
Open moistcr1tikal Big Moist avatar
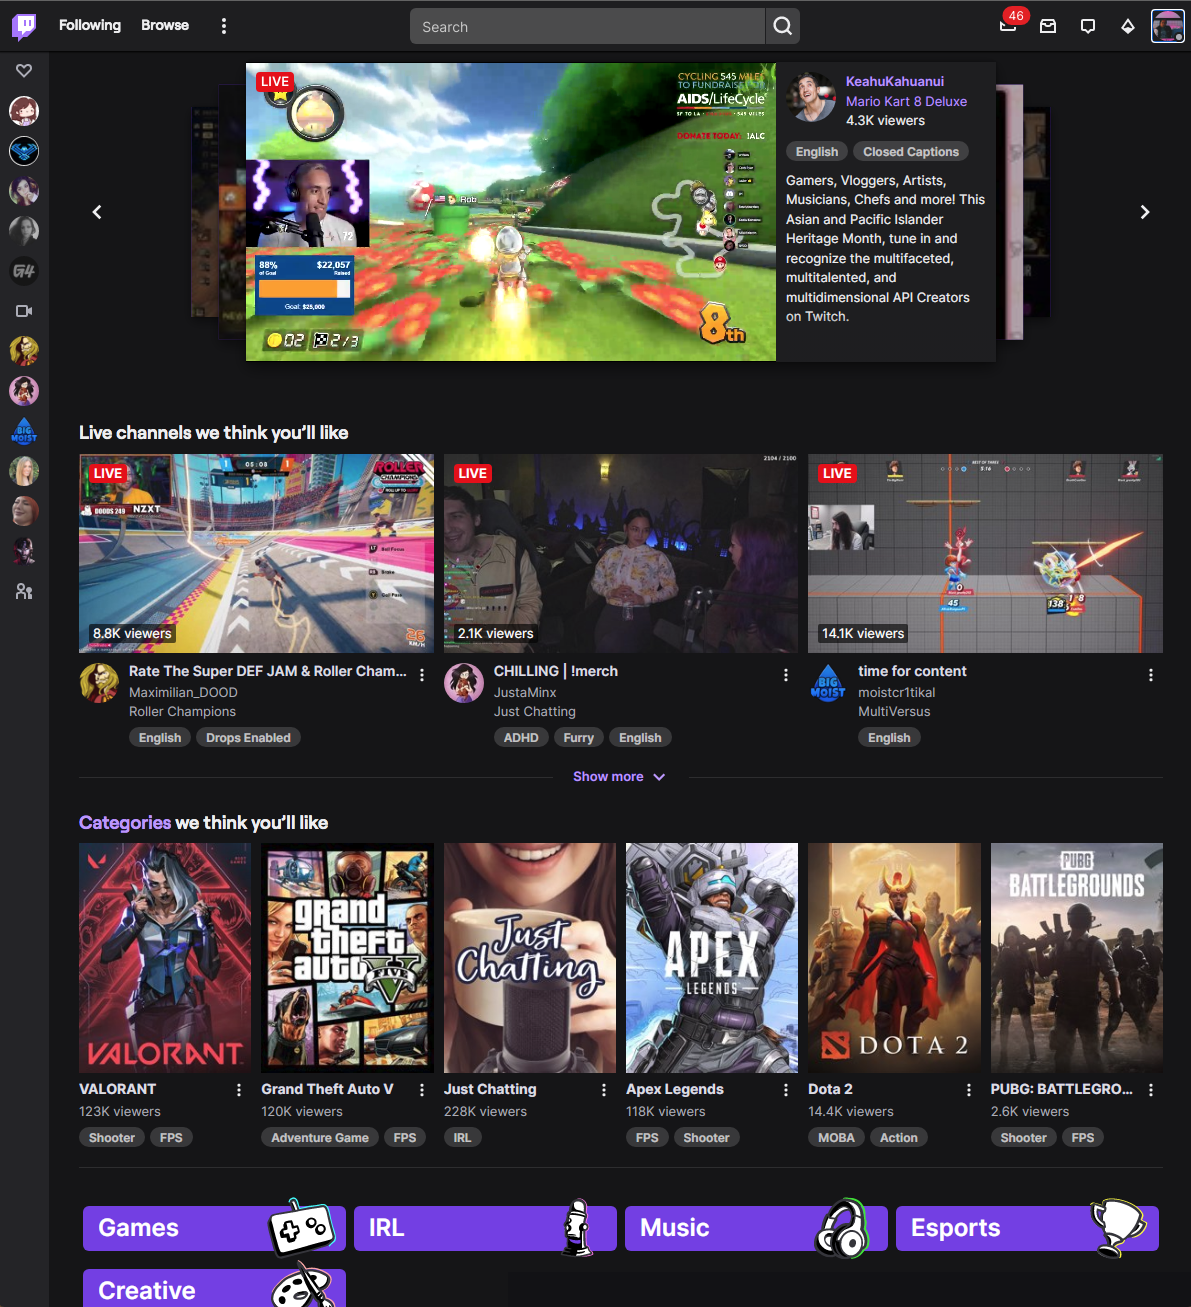pyautogui.click(x=828, y=683)
